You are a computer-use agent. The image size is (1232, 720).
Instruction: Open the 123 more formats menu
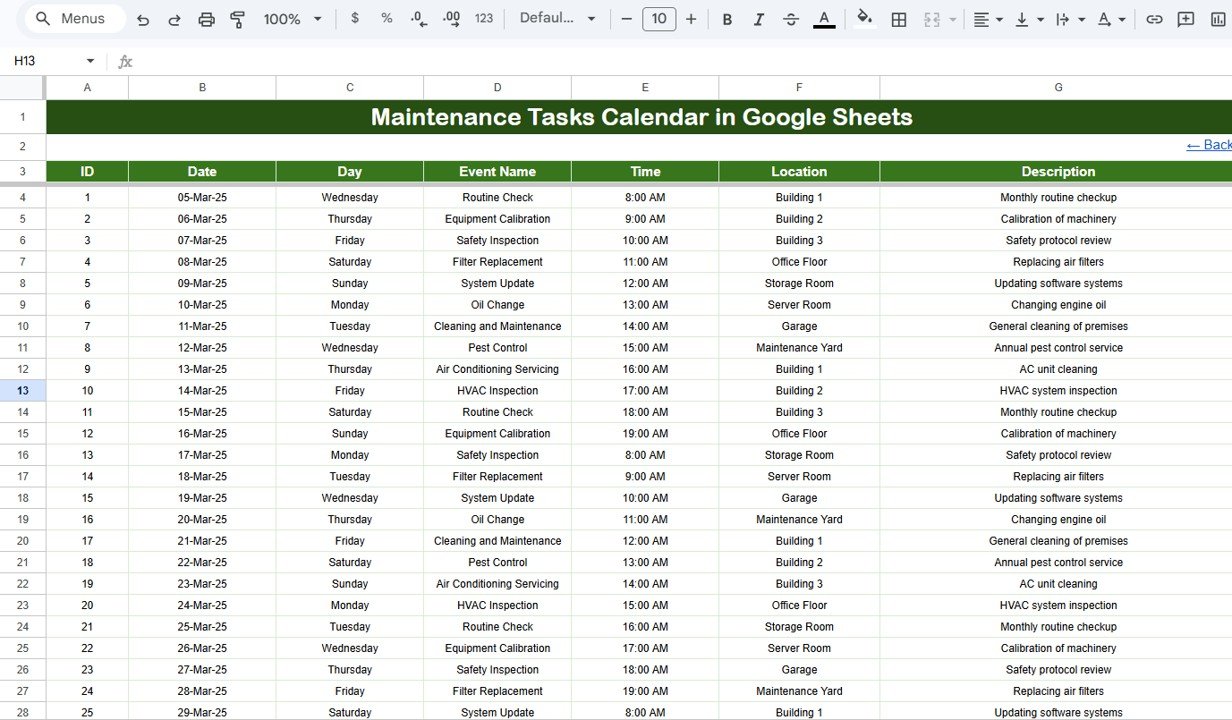click(x=484, y=19)
